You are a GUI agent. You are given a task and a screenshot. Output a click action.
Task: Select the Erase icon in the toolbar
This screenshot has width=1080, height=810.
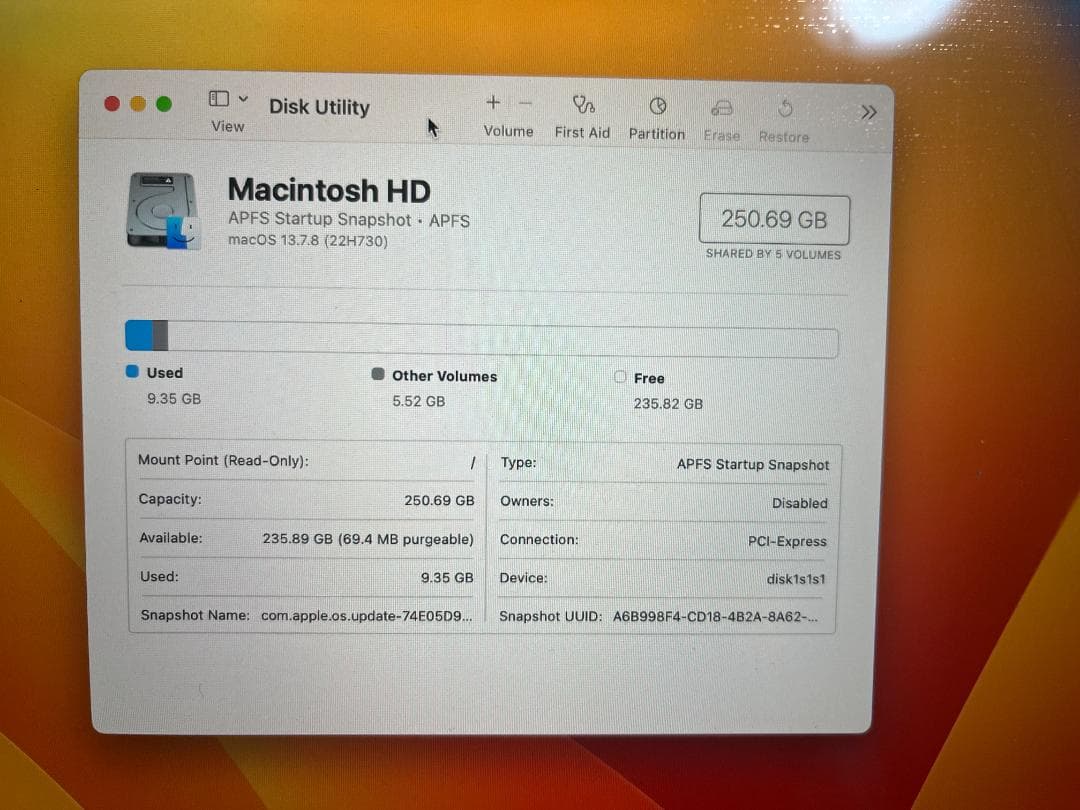click(x=722, y=107)
